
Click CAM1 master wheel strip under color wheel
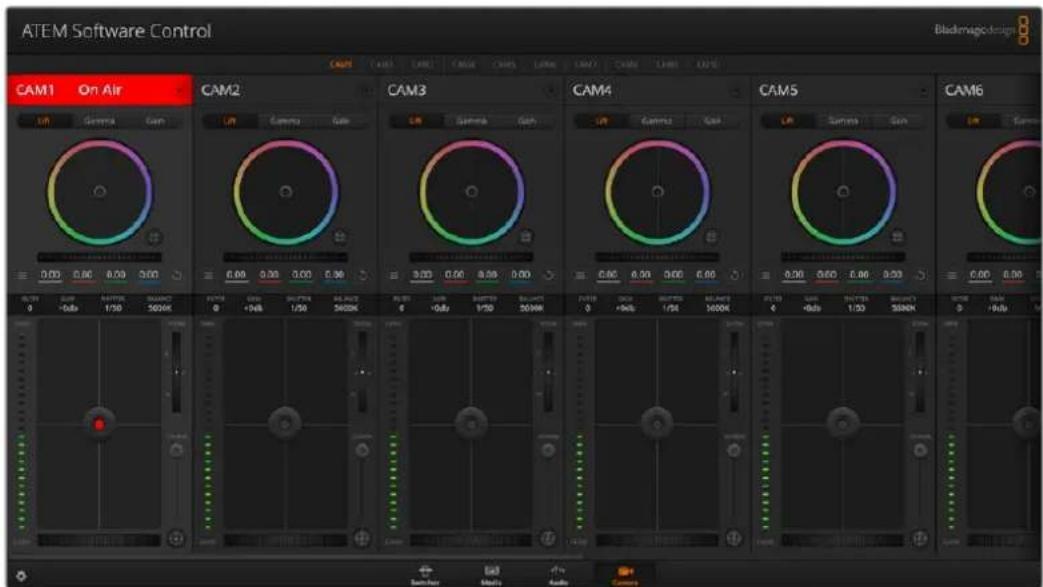click(x=99, y=257)
